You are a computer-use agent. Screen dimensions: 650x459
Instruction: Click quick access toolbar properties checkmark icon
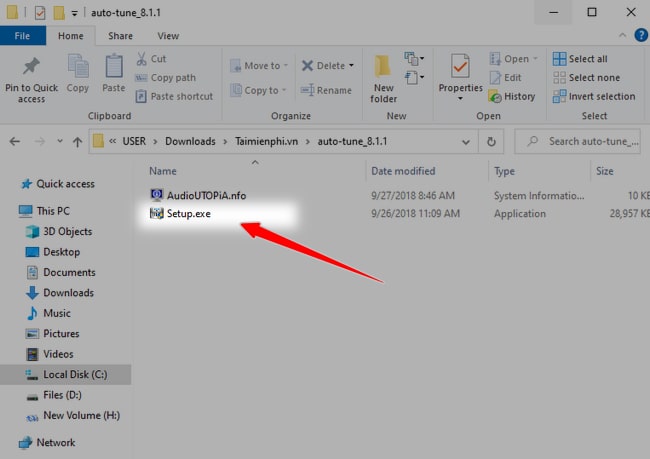point(40,13)
